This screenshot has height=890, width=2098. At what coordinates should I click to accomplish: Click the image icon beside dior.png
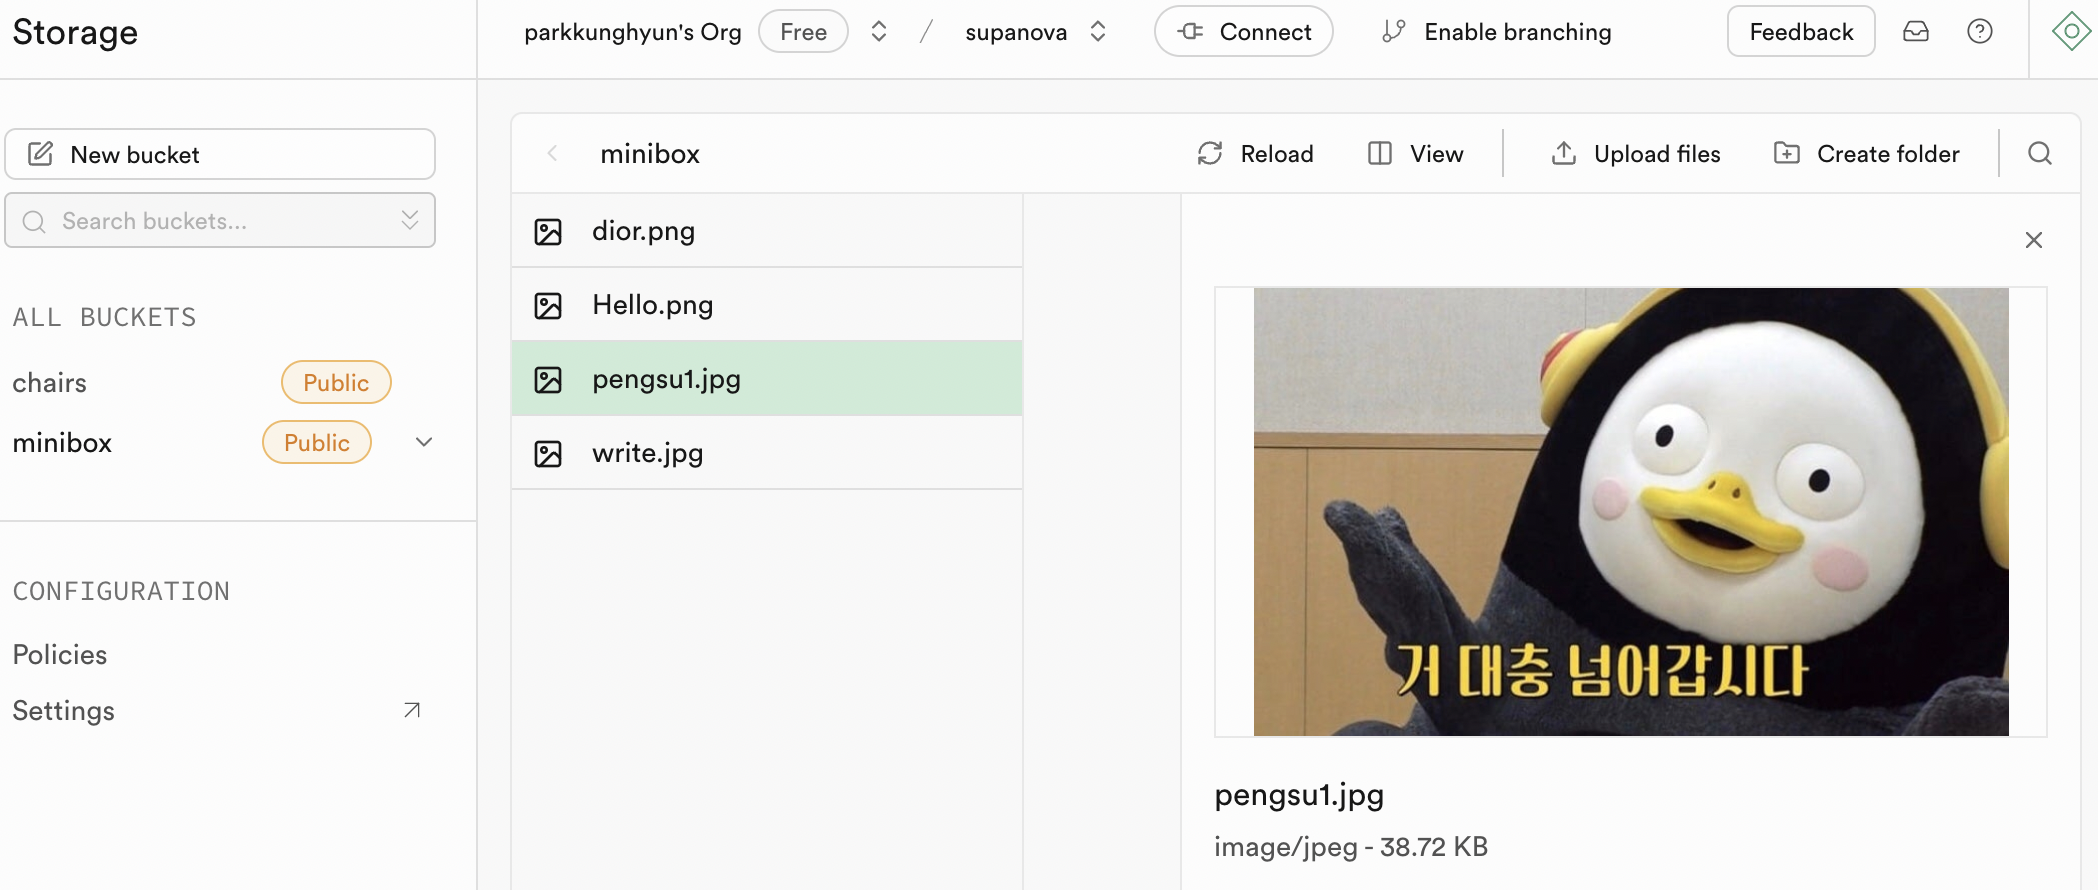click(548, 232)
